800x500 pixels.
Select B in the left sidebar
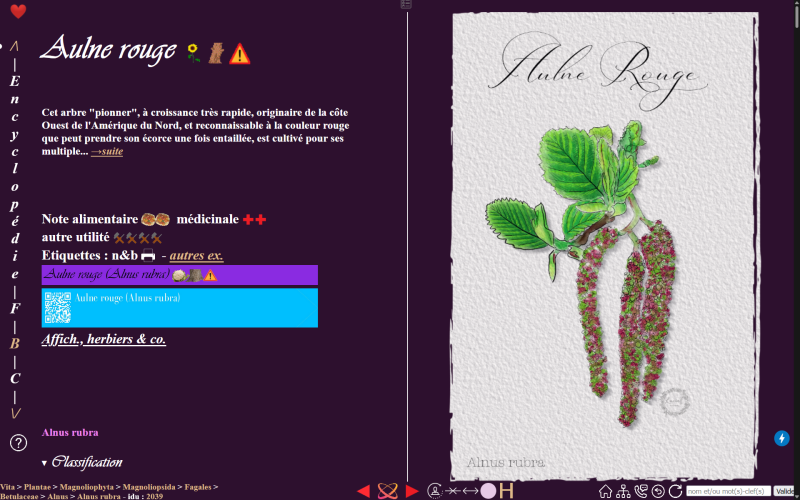pos(15,343)
